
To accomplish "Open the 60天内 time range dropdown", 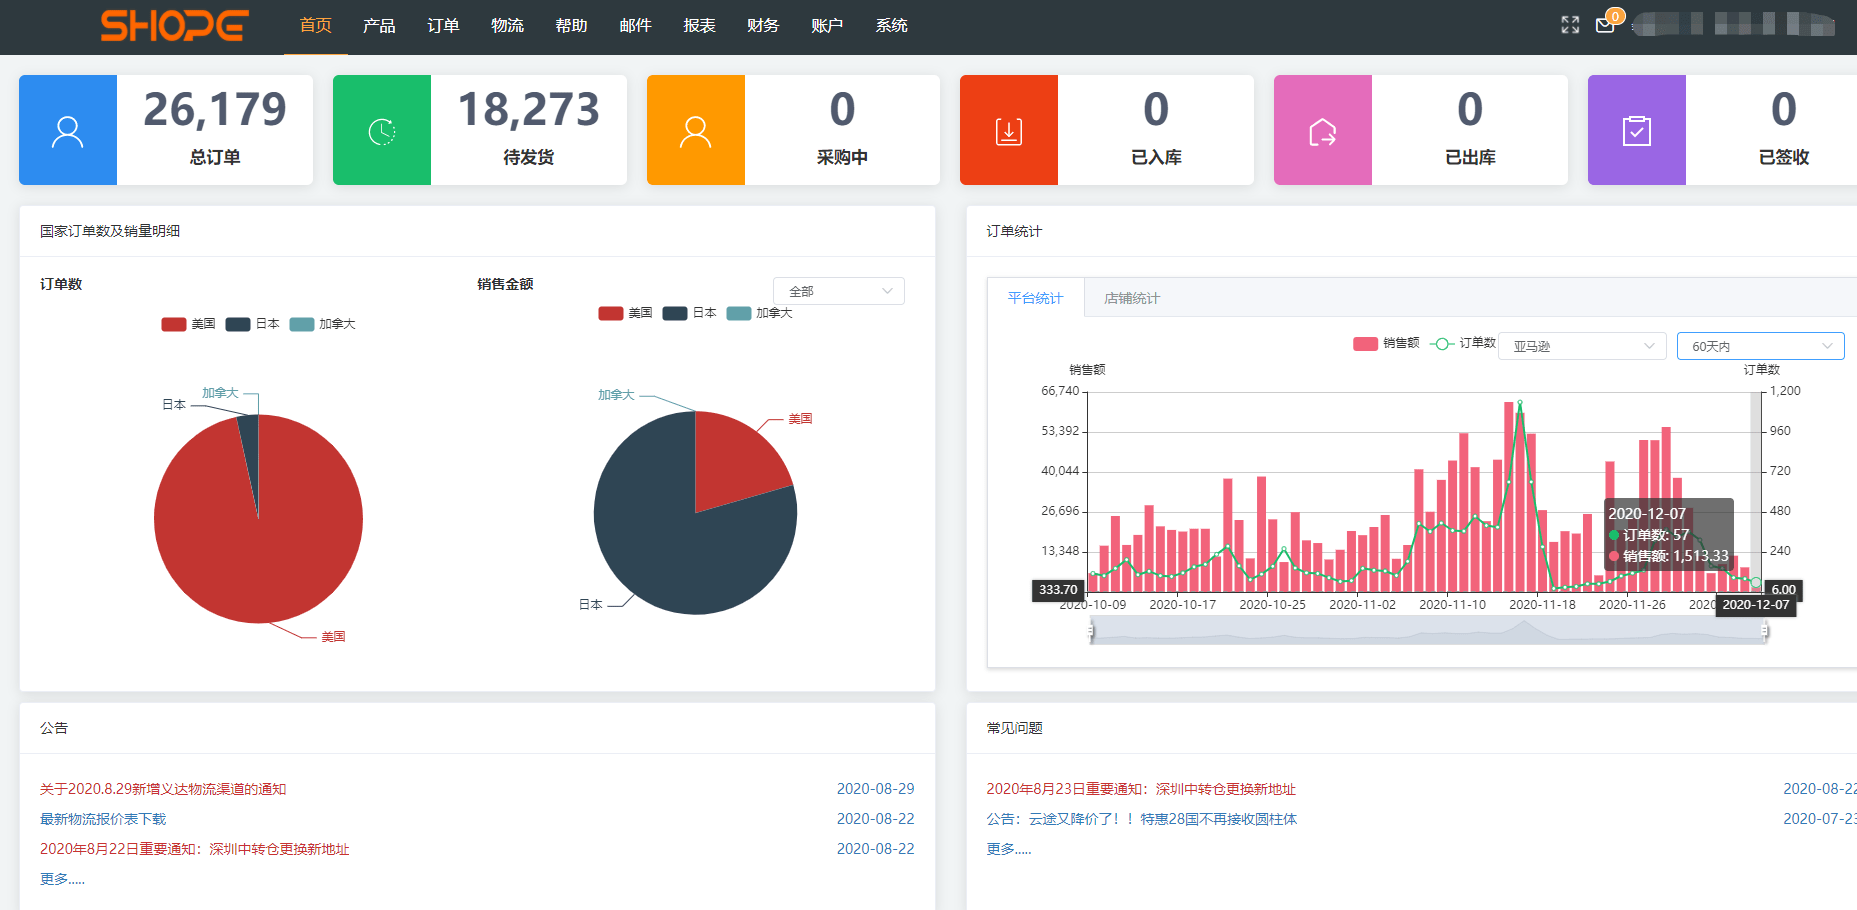I will (x=1760, y=345).
